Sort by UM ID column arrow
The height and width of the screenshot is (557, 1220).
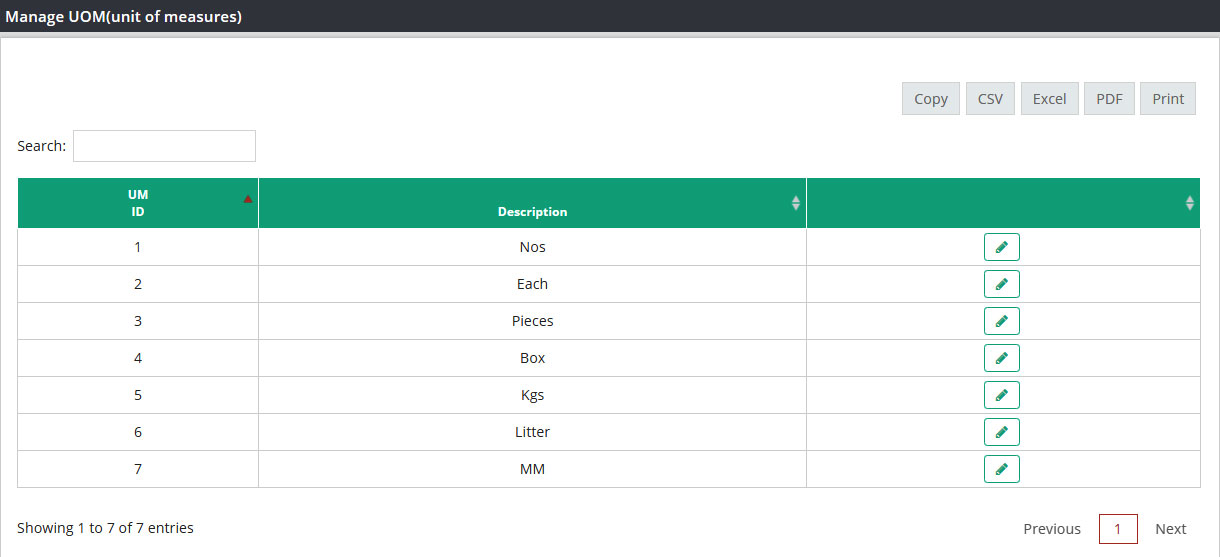tap(248, 199)
